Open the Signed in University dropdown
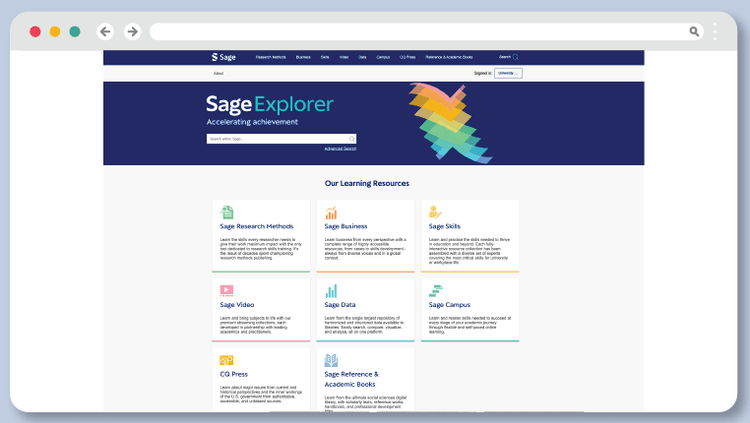 (x=508, y=73)
